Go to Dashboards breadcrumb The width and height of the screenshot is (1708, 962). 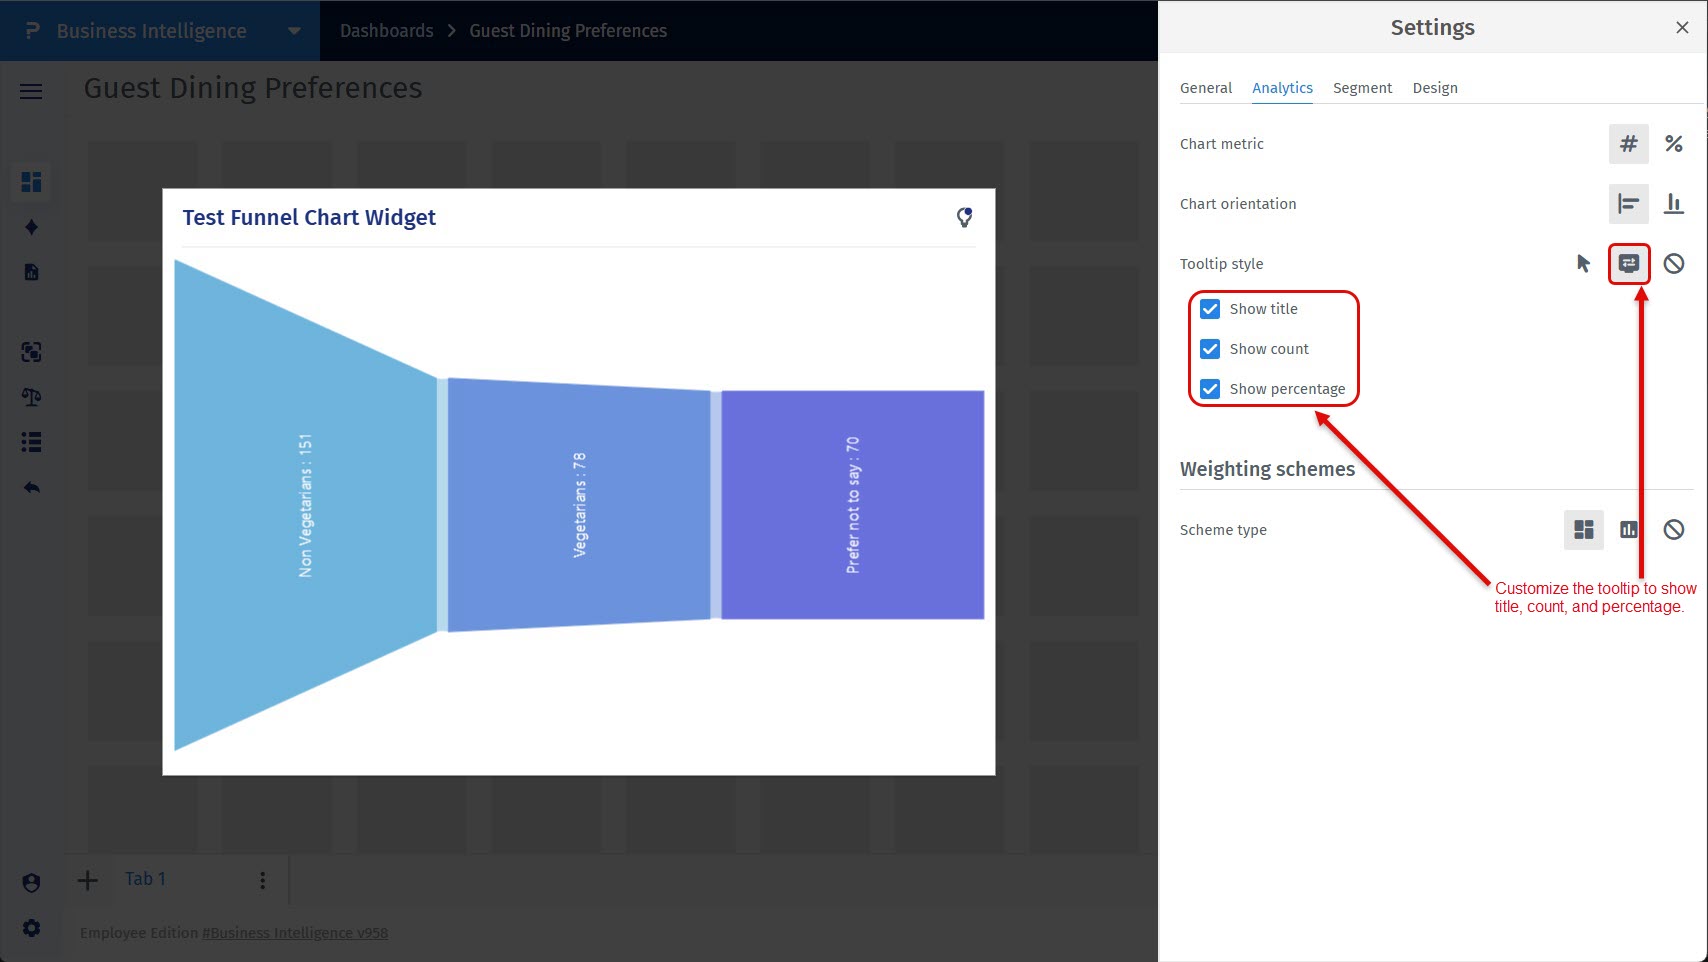[387, 31]
